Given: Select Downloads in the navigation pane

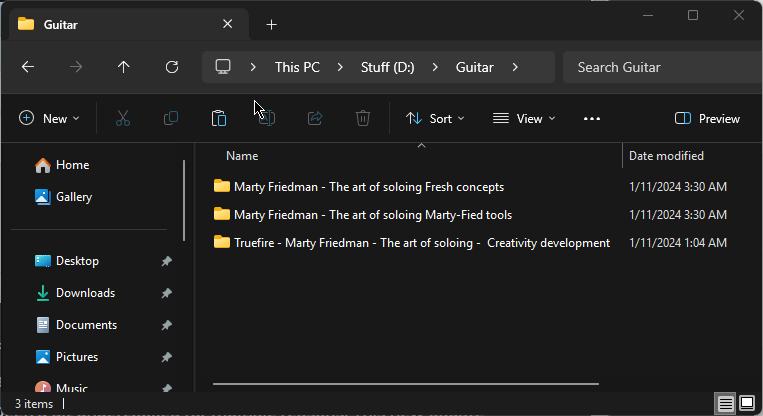Looking at the screenshot, I should [x=85, y=293].
